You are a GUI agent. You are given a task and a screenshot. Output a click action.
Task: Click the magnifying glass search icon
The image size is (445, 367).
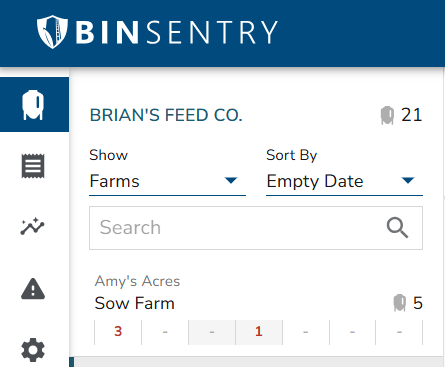click(x=397, y=228)
